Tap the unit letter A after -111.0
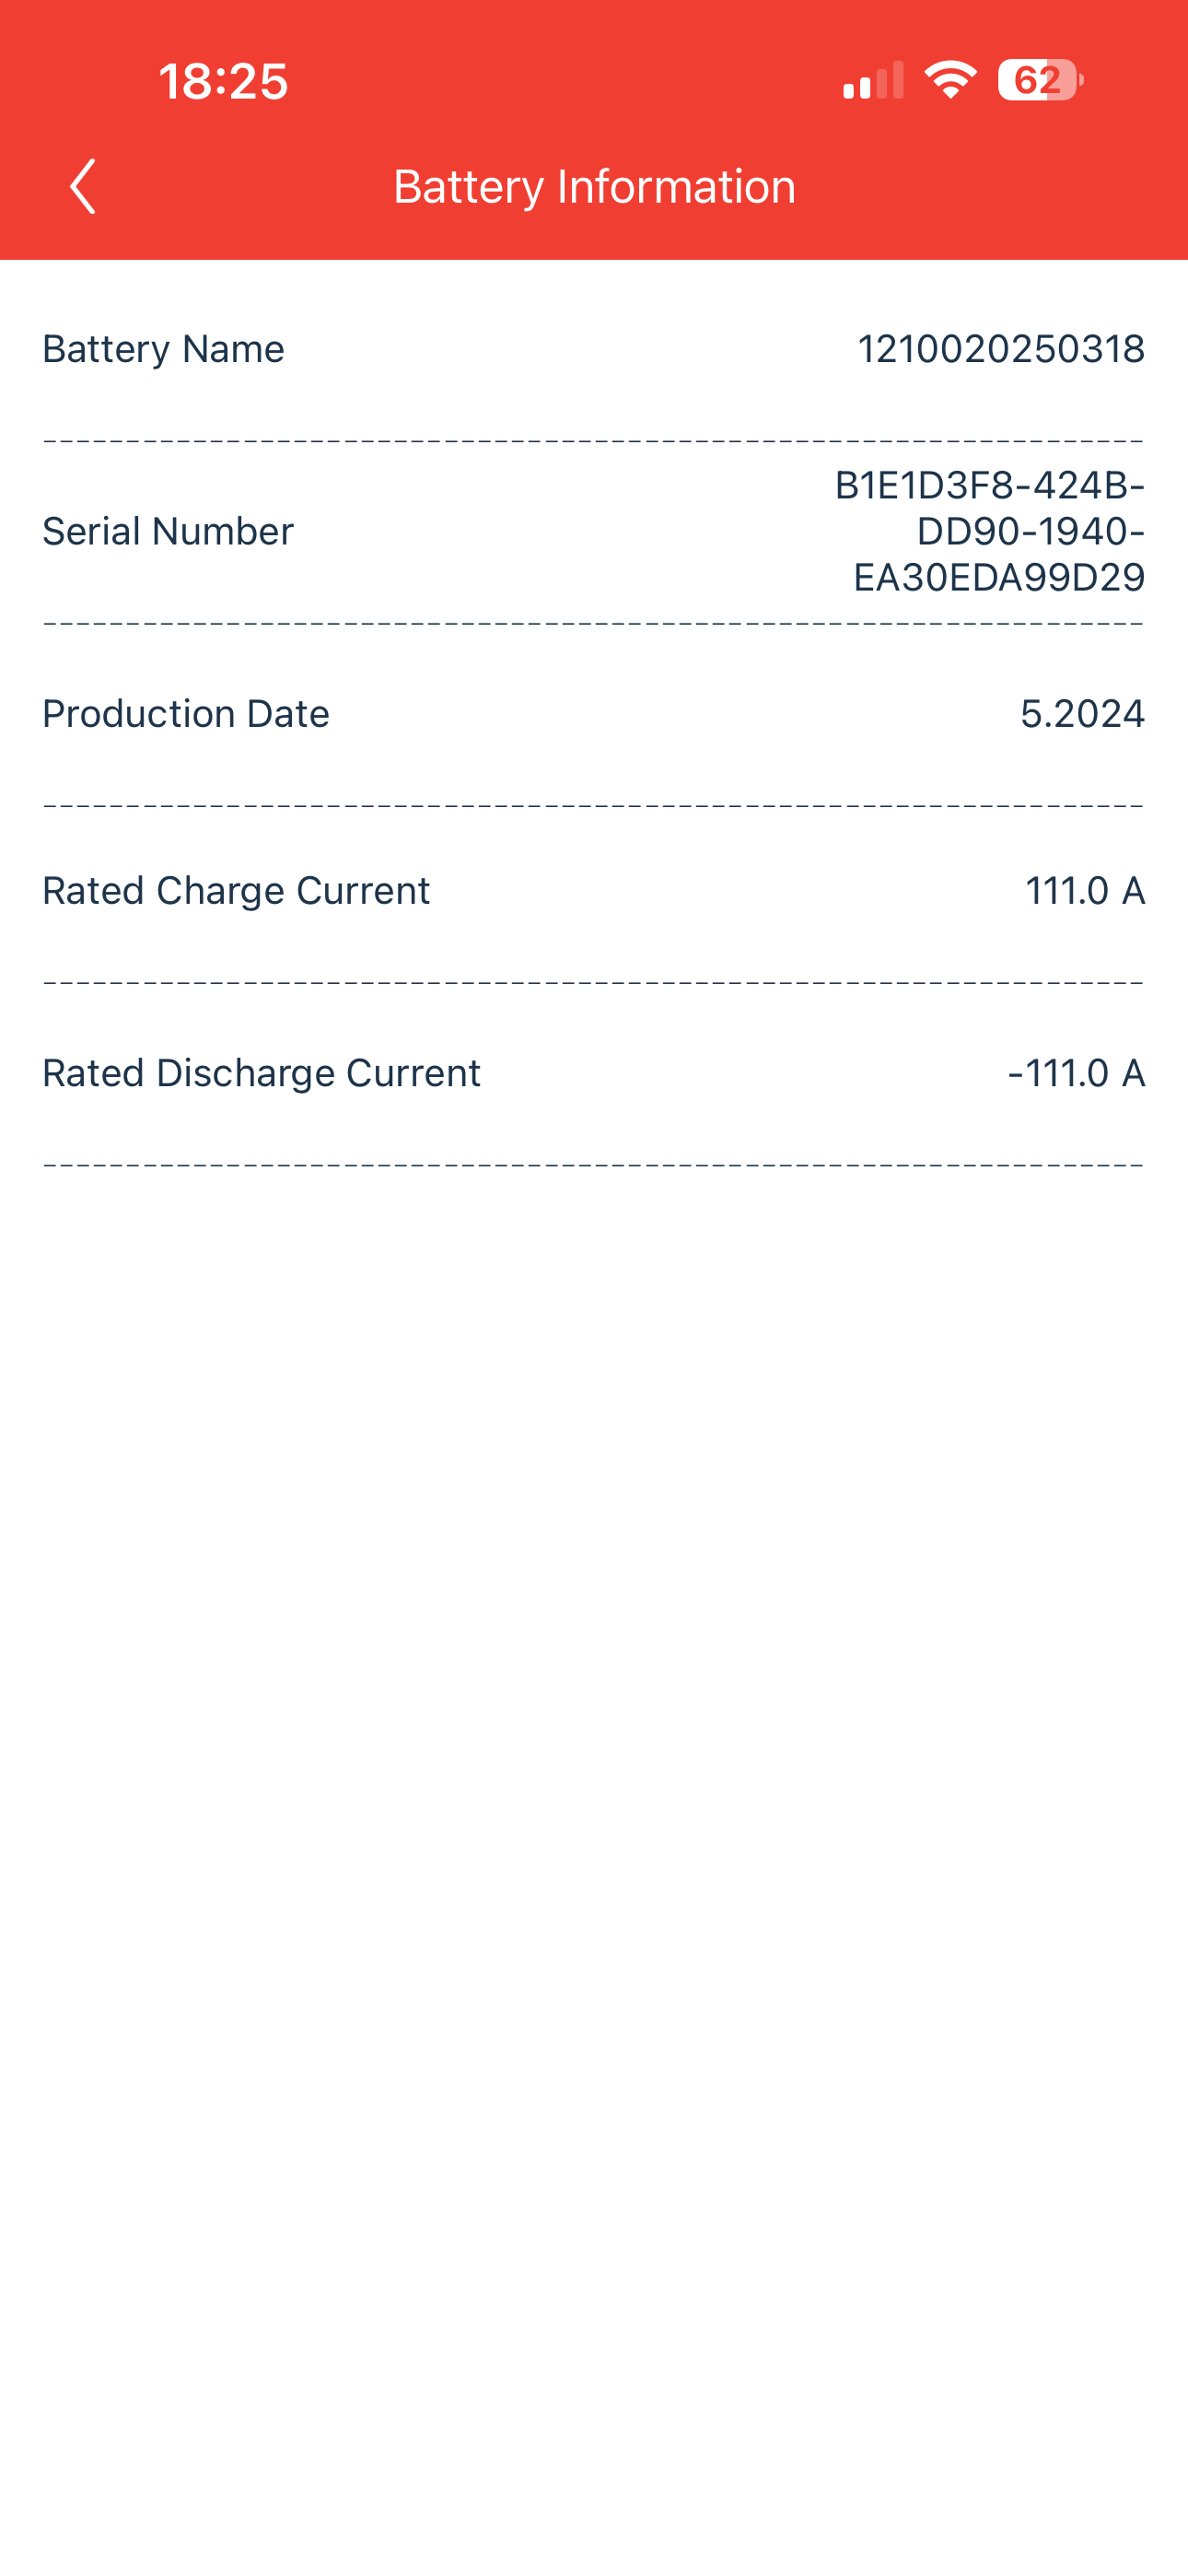The width and height of the screenshot is (1188, 2576). click(x=1133, y=1073)
